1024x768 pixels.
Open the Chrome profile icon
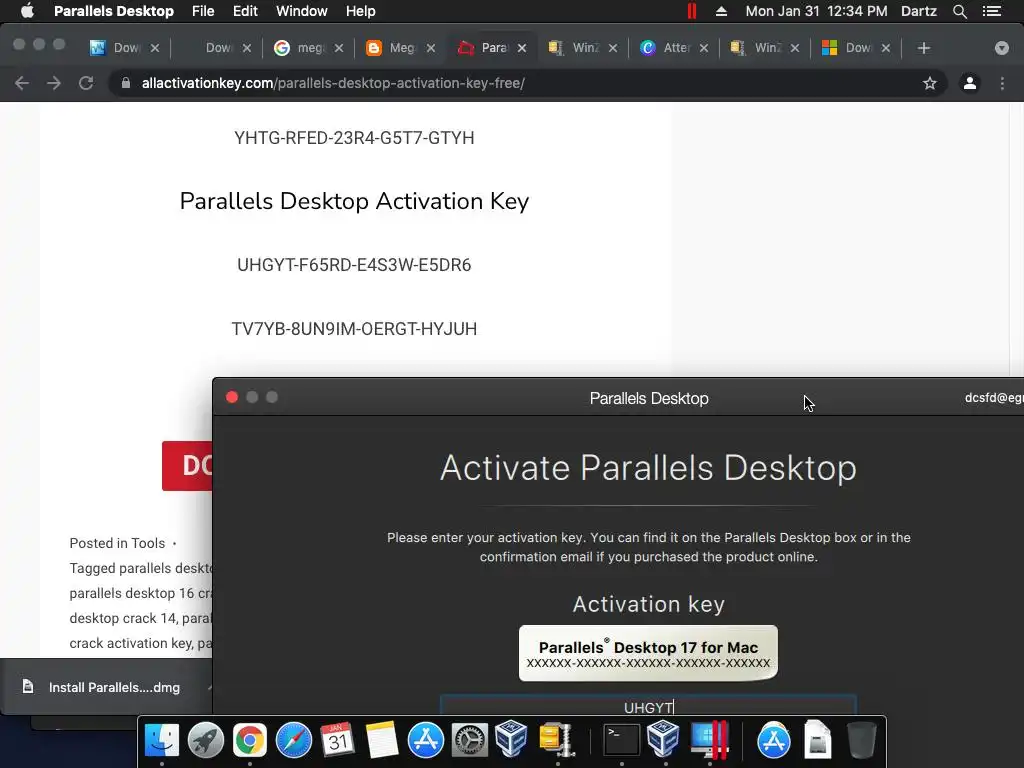point(970,83)
